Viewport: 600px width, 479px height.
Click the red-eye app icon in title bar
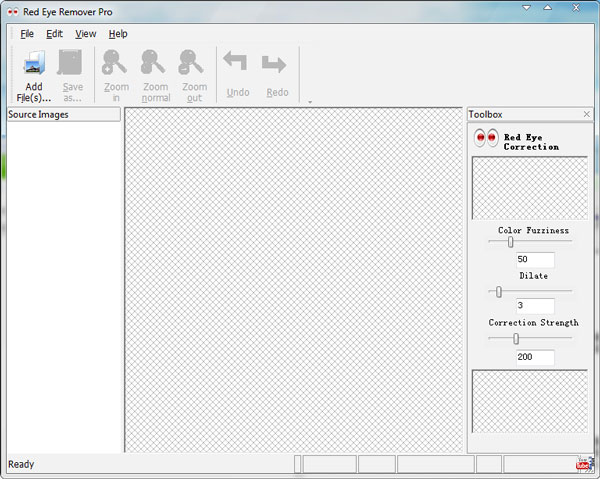pyautogui.click(x=13, y=12)
